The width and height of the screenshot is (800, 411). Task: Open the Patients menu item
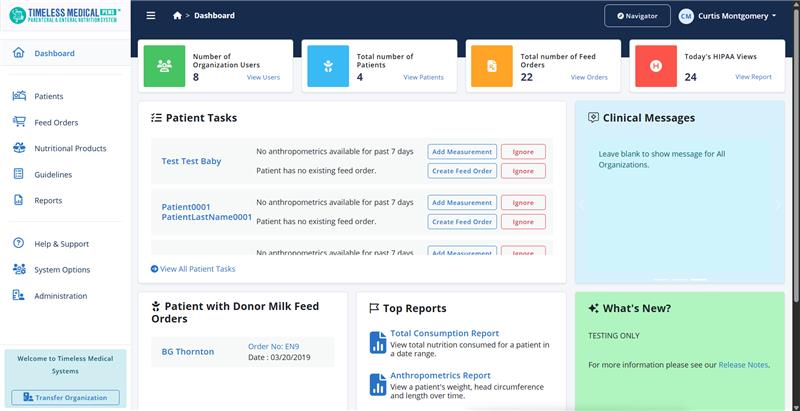[x=49, y=96]
